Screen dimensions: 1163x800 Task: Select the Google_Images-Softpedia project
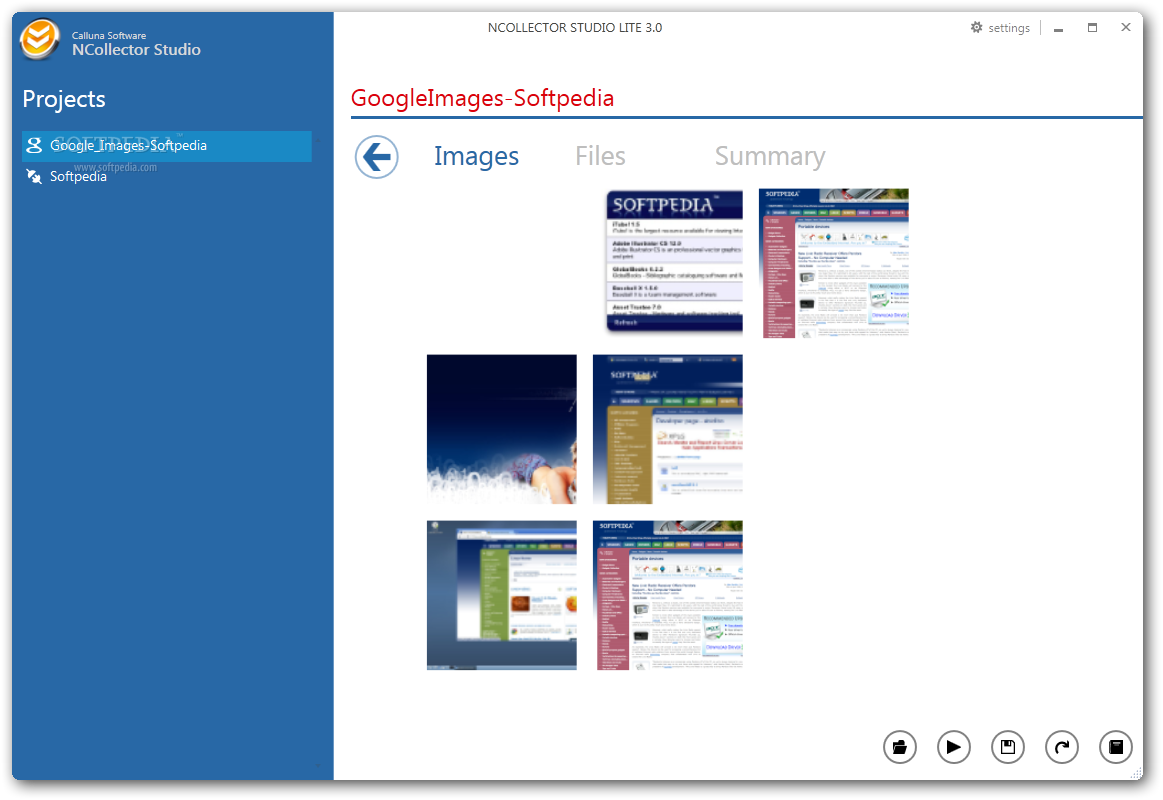click(x=167, y=146)
